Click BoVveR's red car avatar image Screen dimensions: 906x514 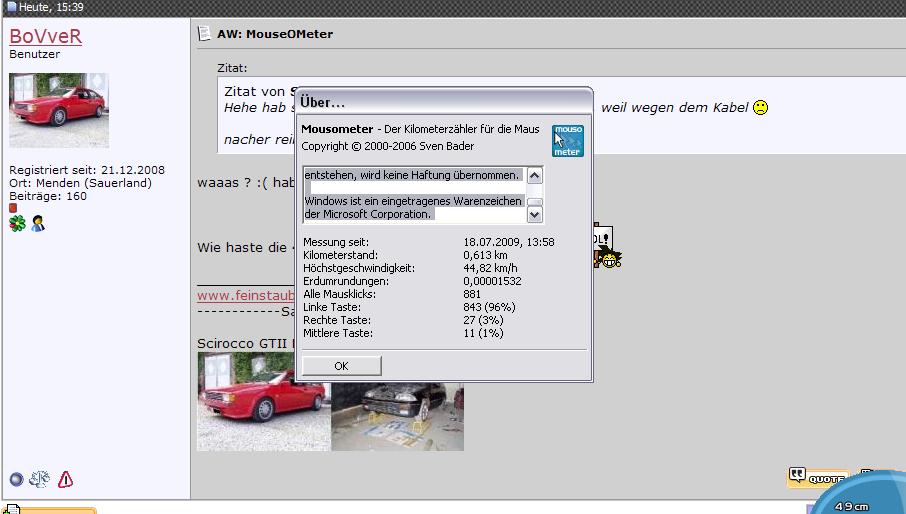[x=59, y=110]
